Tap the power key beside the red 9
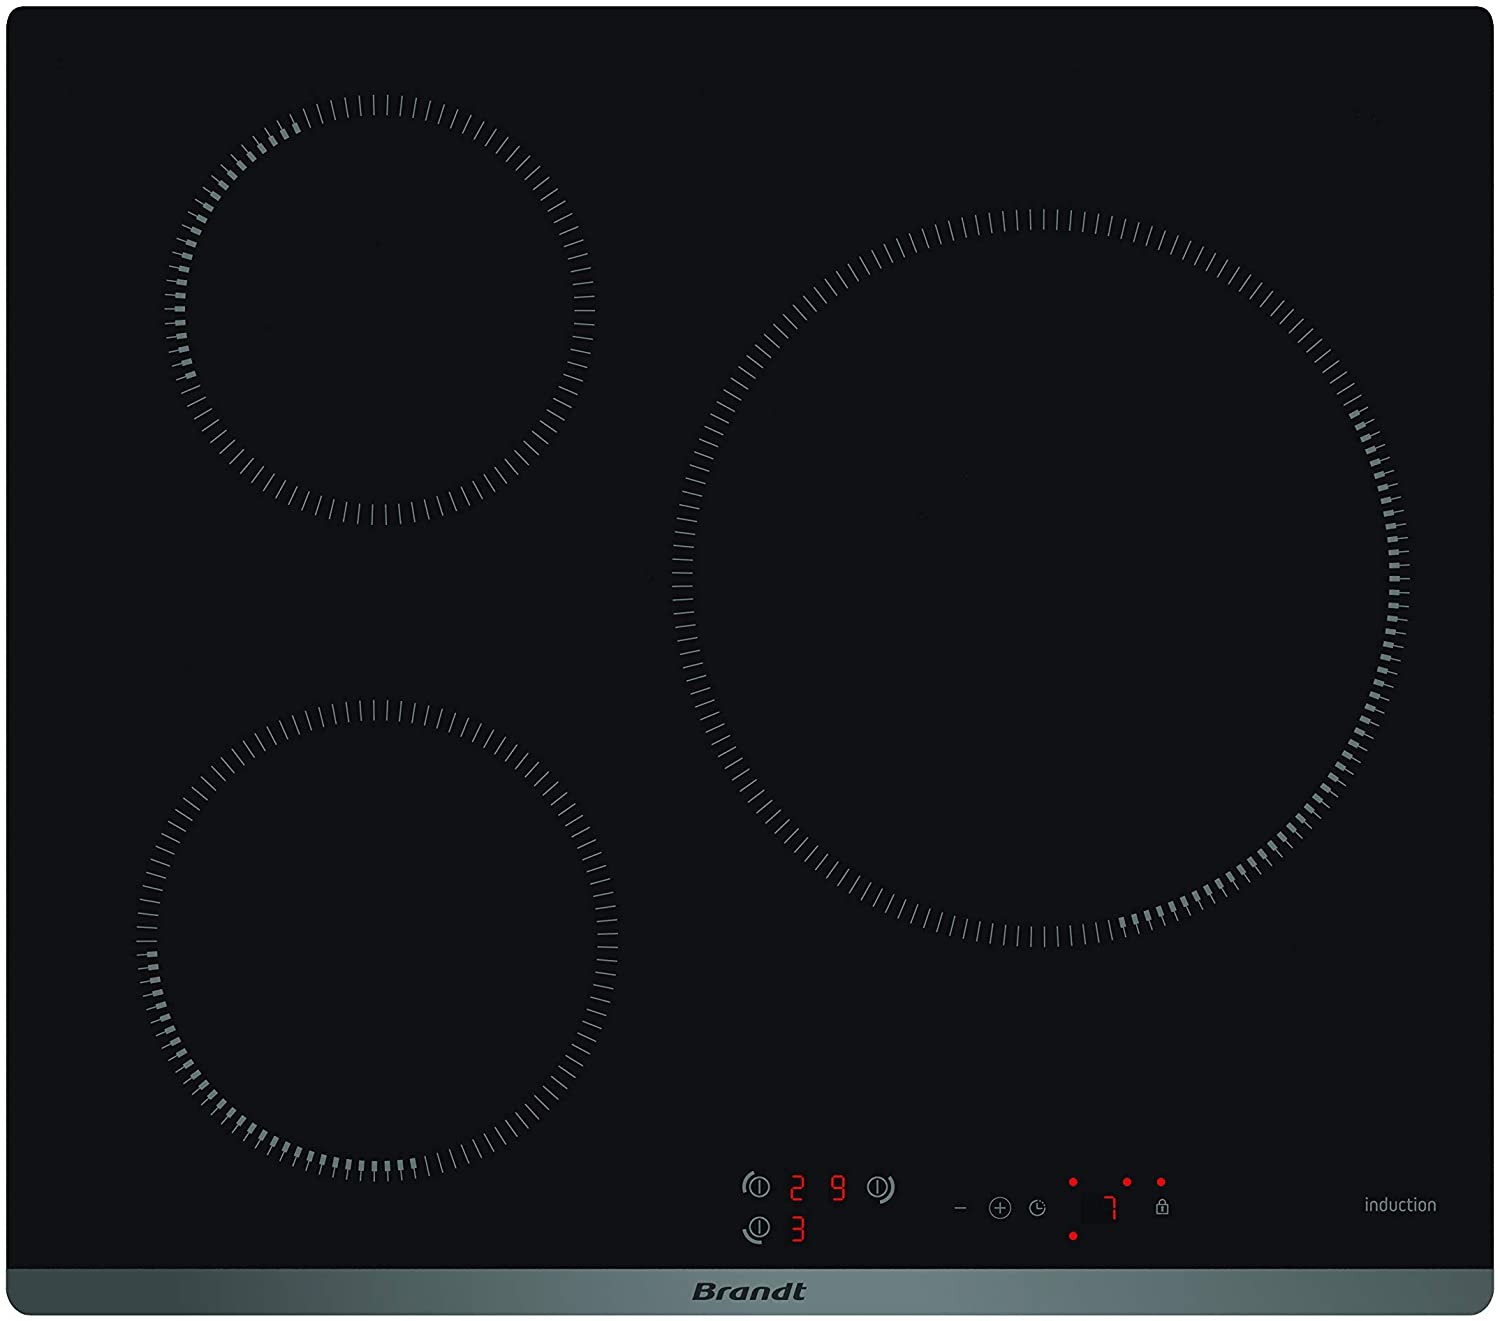This screenshot has height=1321, width=1500. pos(879,1188)
